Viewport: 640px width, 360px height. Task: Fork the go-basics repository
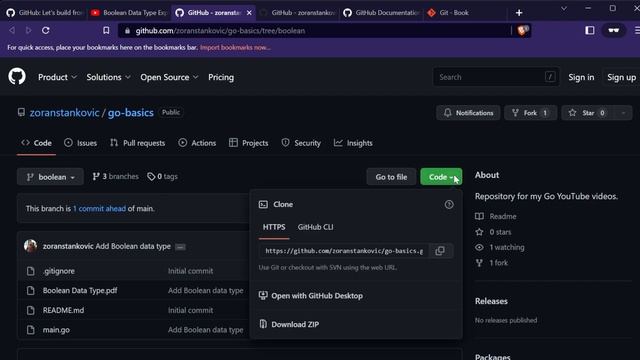point(530,113)
